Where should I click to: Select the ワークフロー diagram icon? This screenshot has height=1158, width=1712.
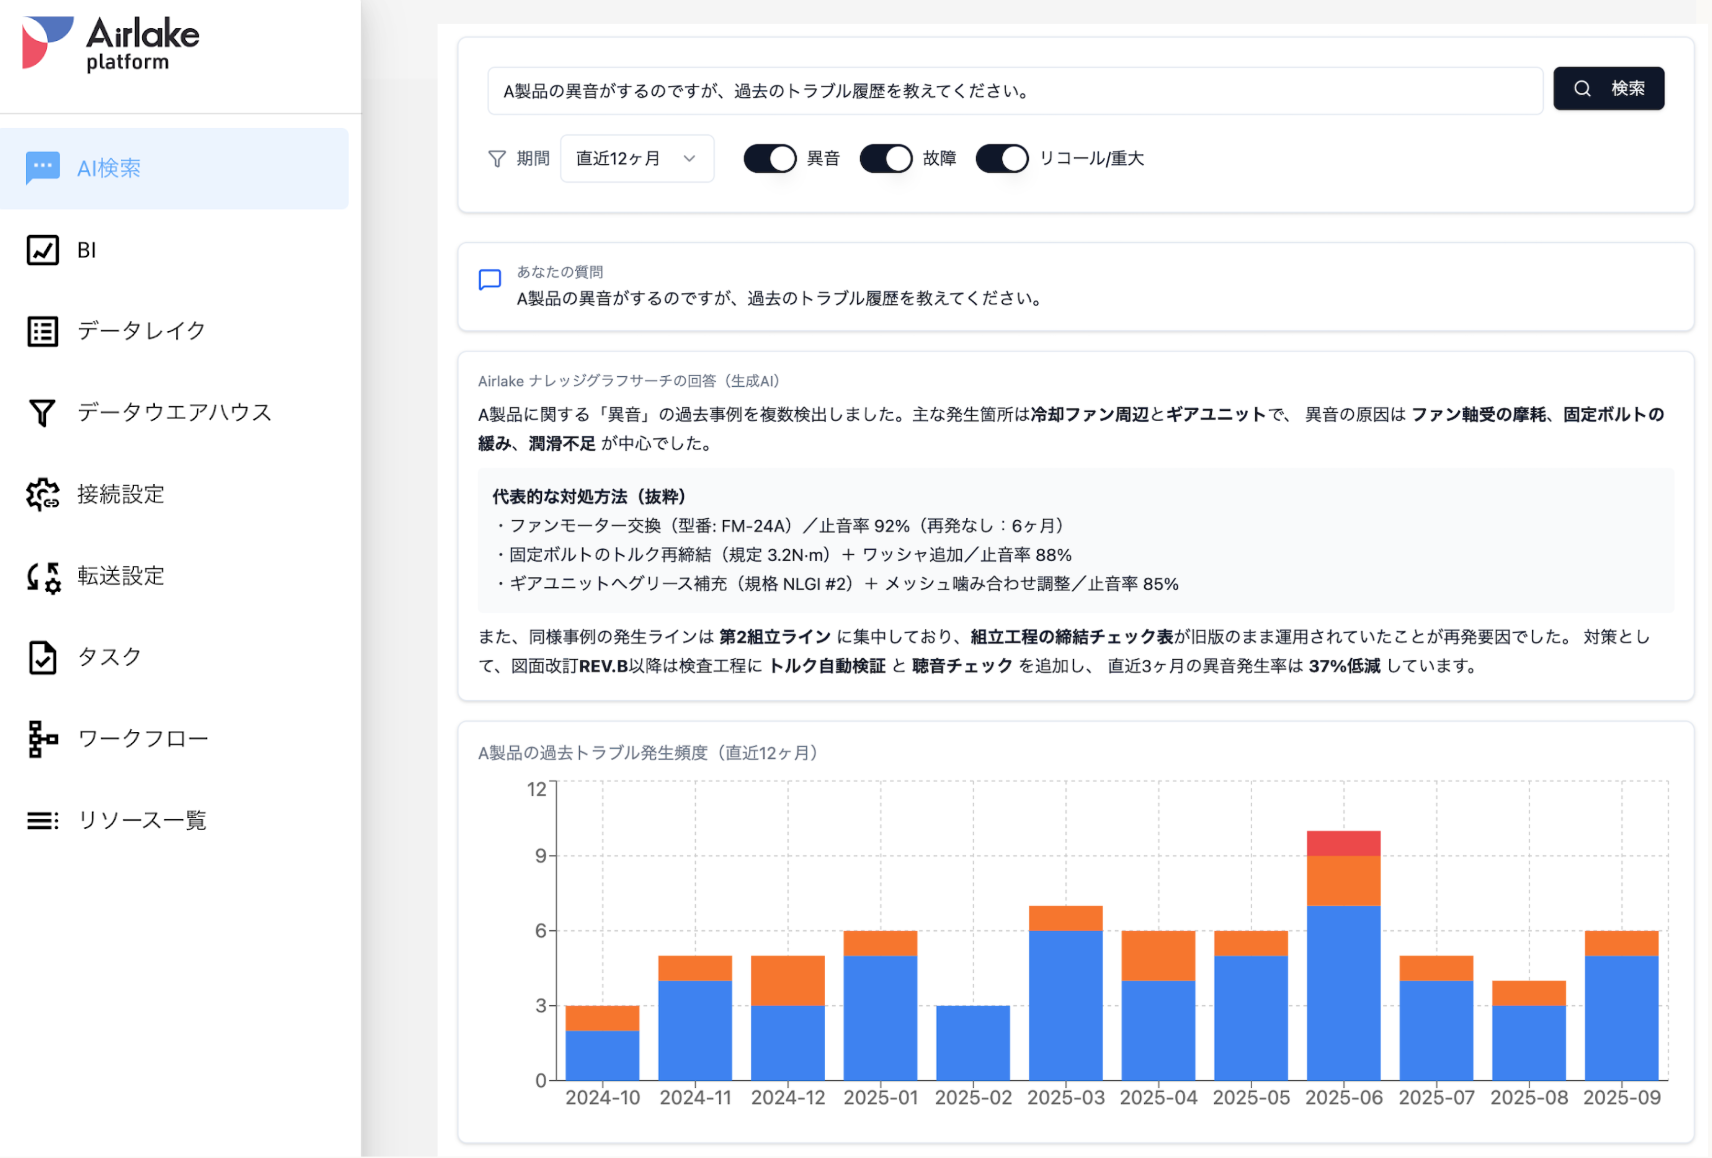[42, 739]
